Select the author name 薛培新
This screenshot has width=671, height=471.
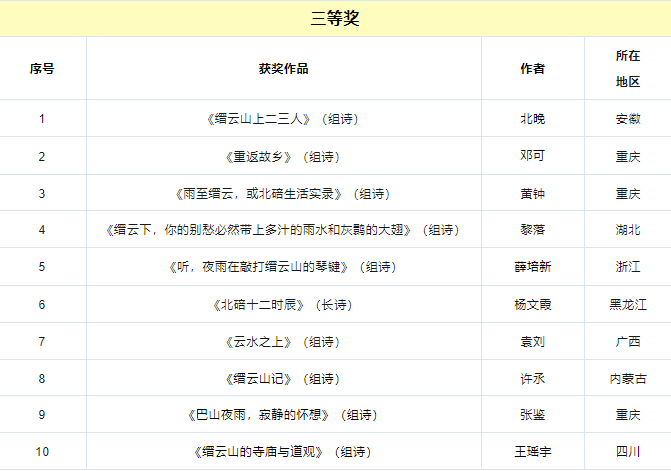coord(532,267)
